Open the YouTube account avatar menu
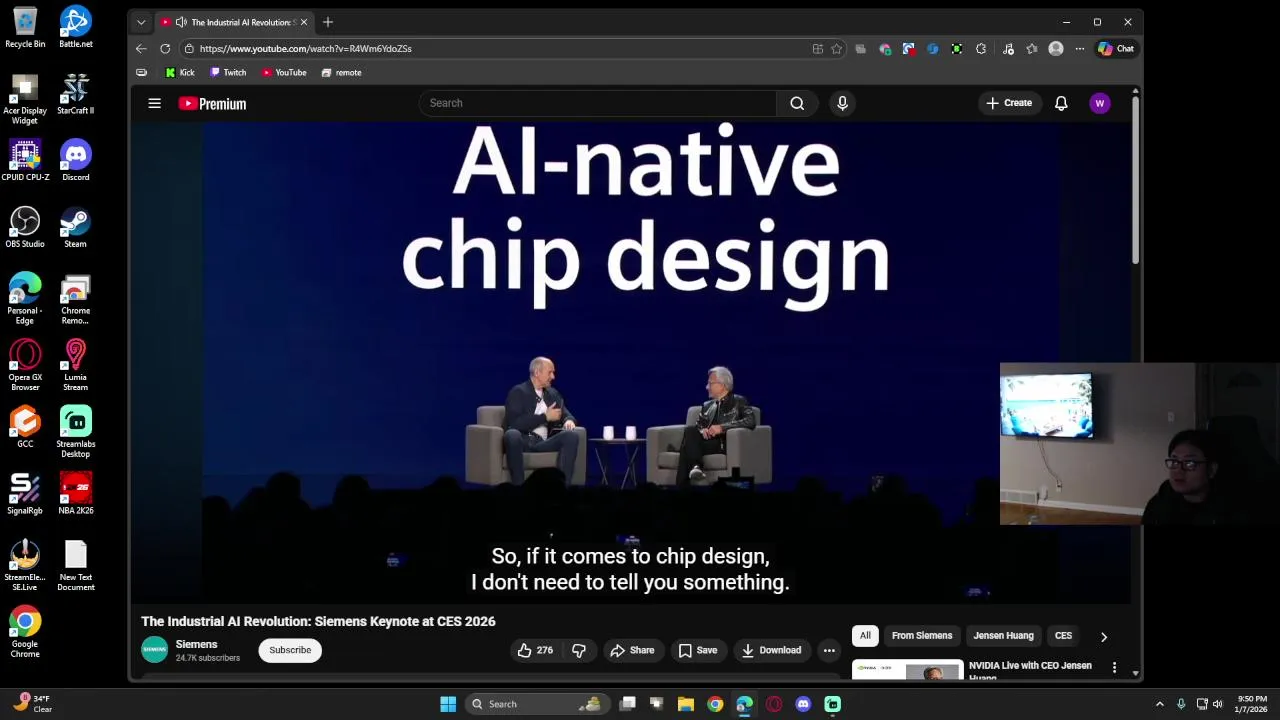 1099,103
